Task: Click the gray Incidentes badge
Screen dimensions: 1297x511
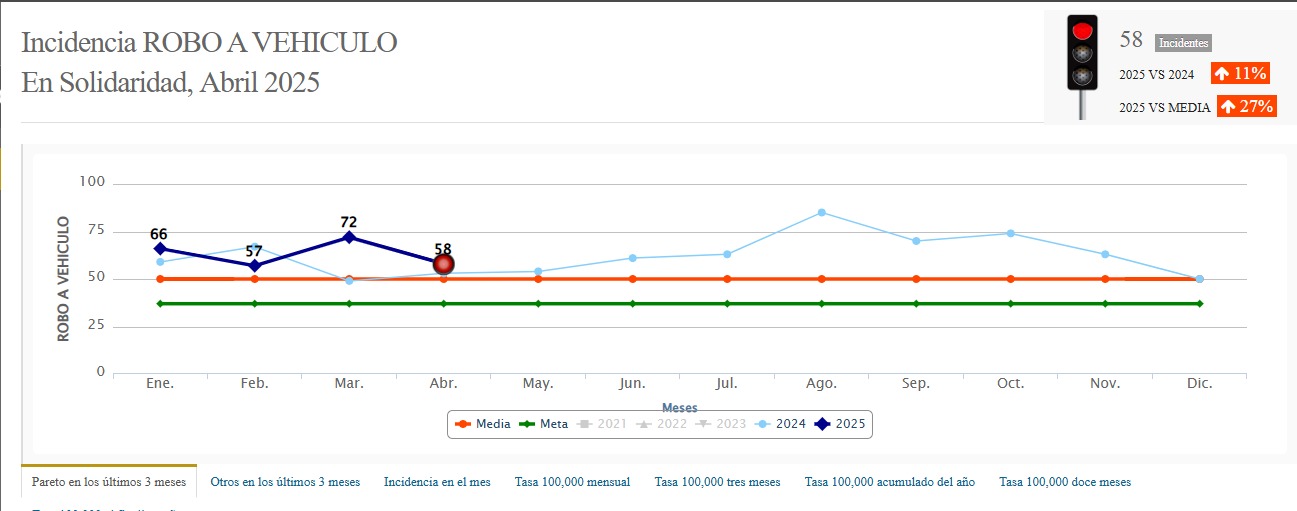Action: [x=1183, y=43]
